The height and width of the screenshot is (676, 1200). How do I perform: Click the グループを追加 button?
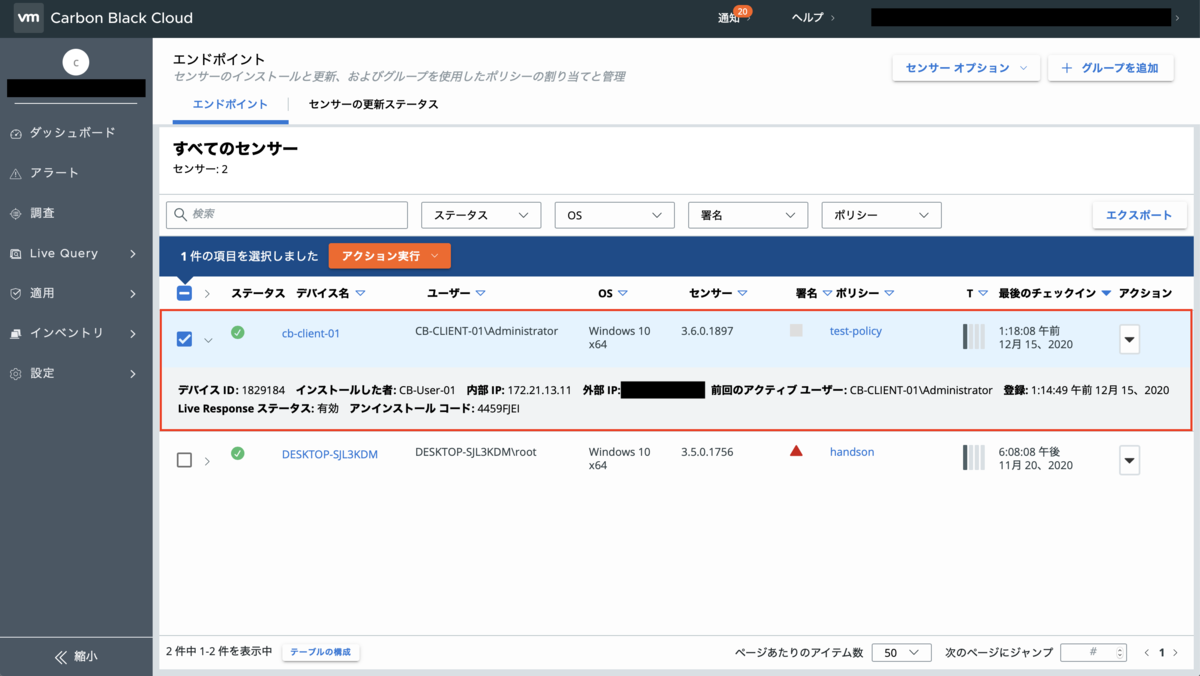coord(1110,68)
